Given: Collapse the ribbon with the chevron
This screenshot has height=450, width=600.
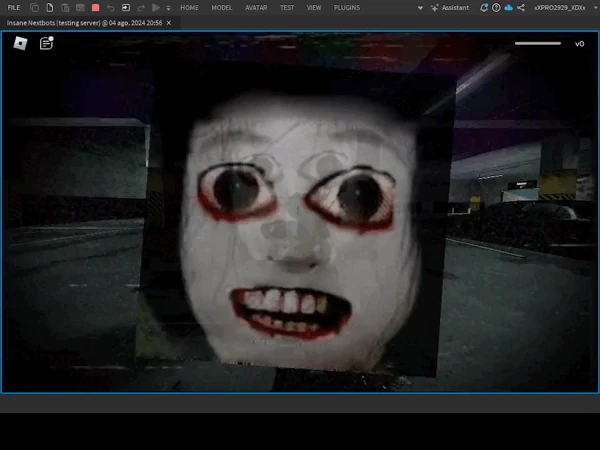Looking at the screenshot, I should [419, 7].
